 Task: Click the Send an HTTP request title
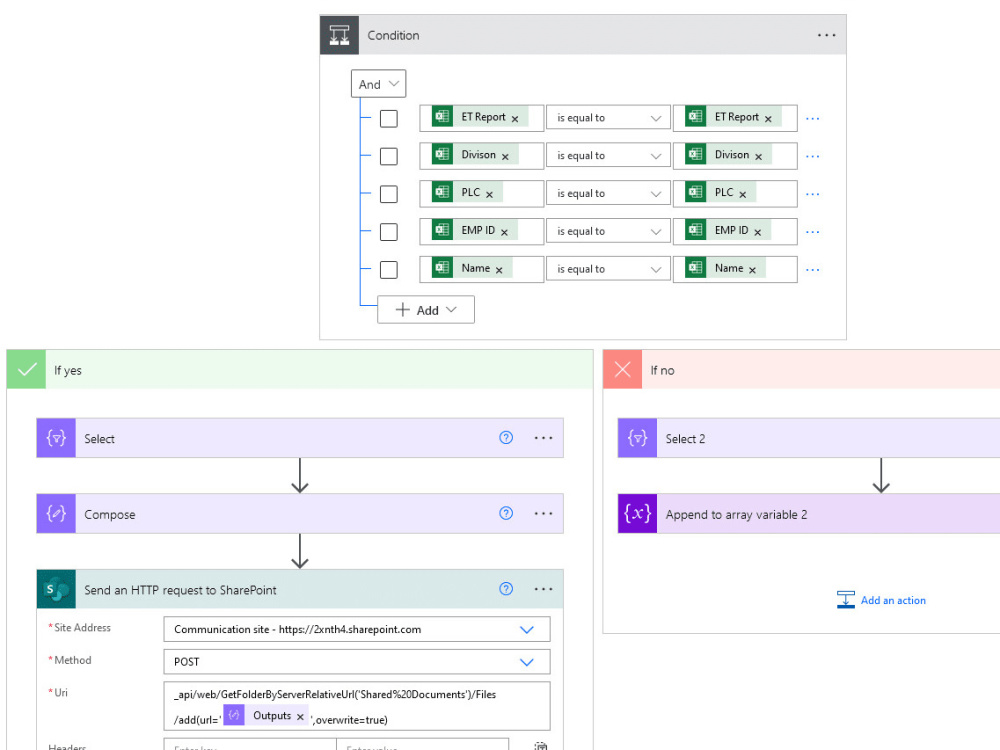tap(180, 590)
